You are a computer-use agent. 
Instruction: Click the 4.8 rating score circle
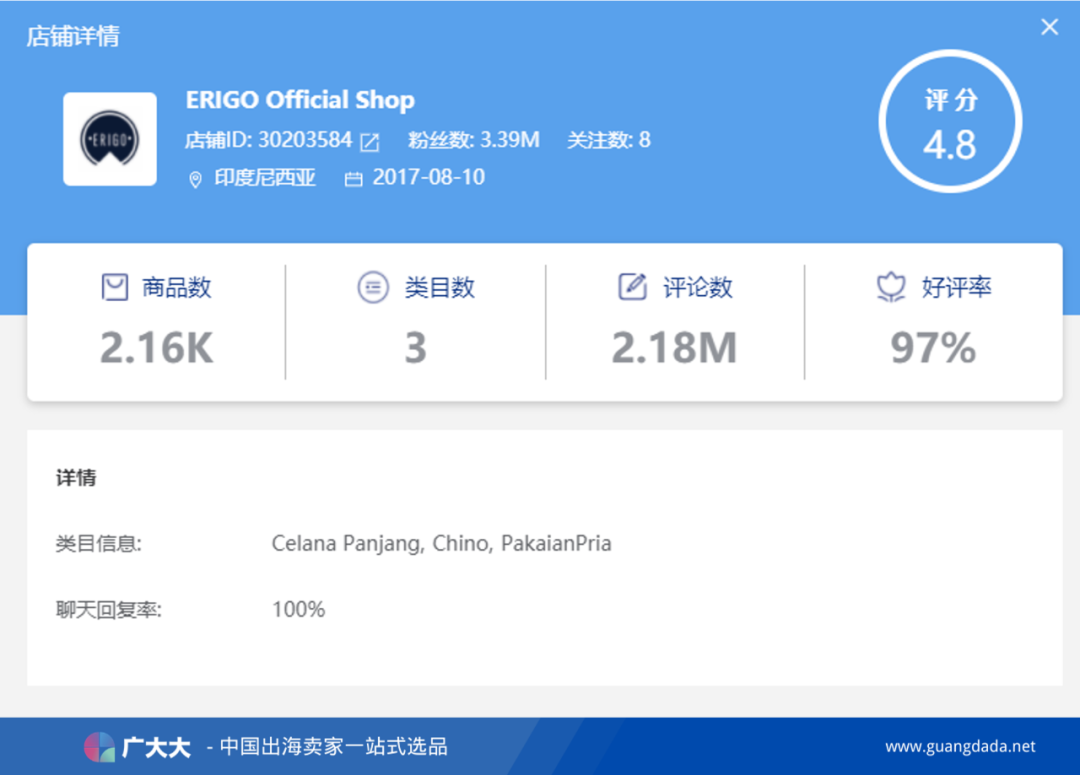pyautogui.click(x=950, y=121)
